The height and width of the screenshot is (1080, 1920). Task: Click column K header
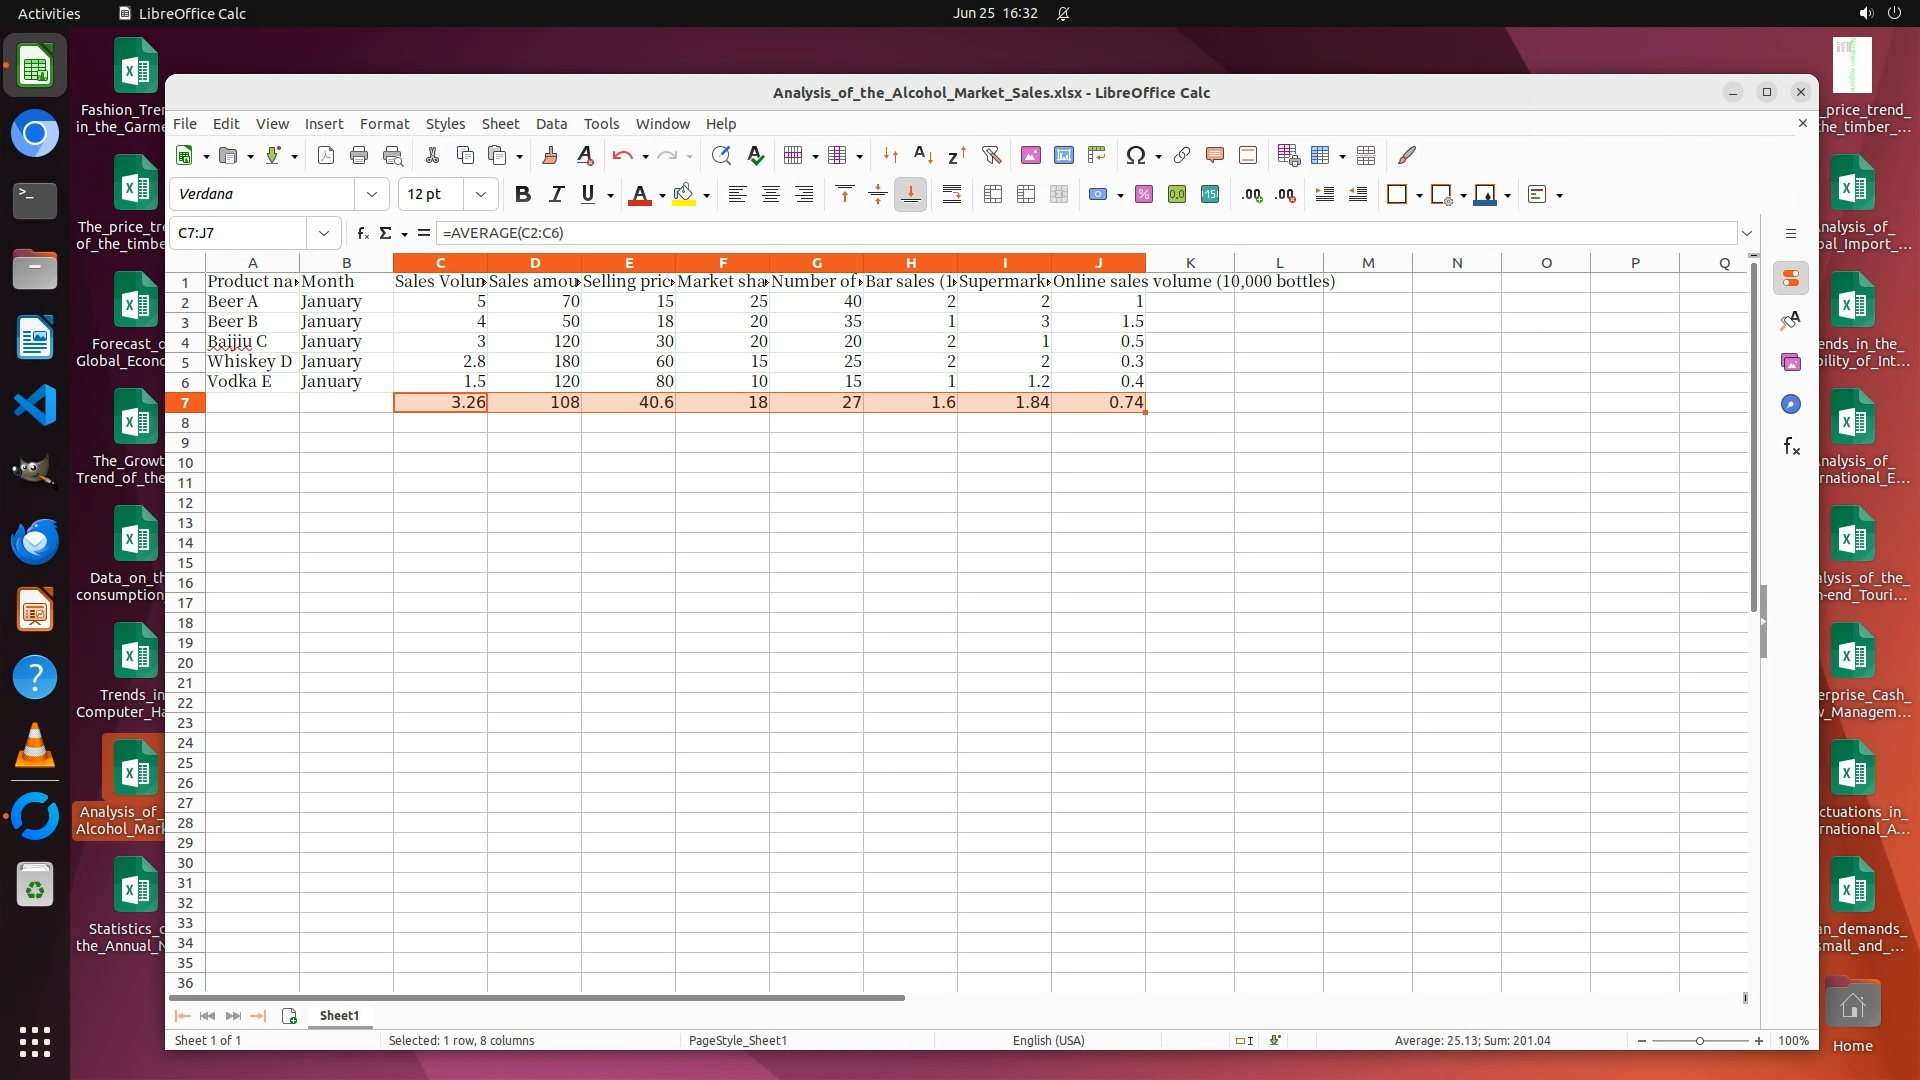click(1190, 263)
